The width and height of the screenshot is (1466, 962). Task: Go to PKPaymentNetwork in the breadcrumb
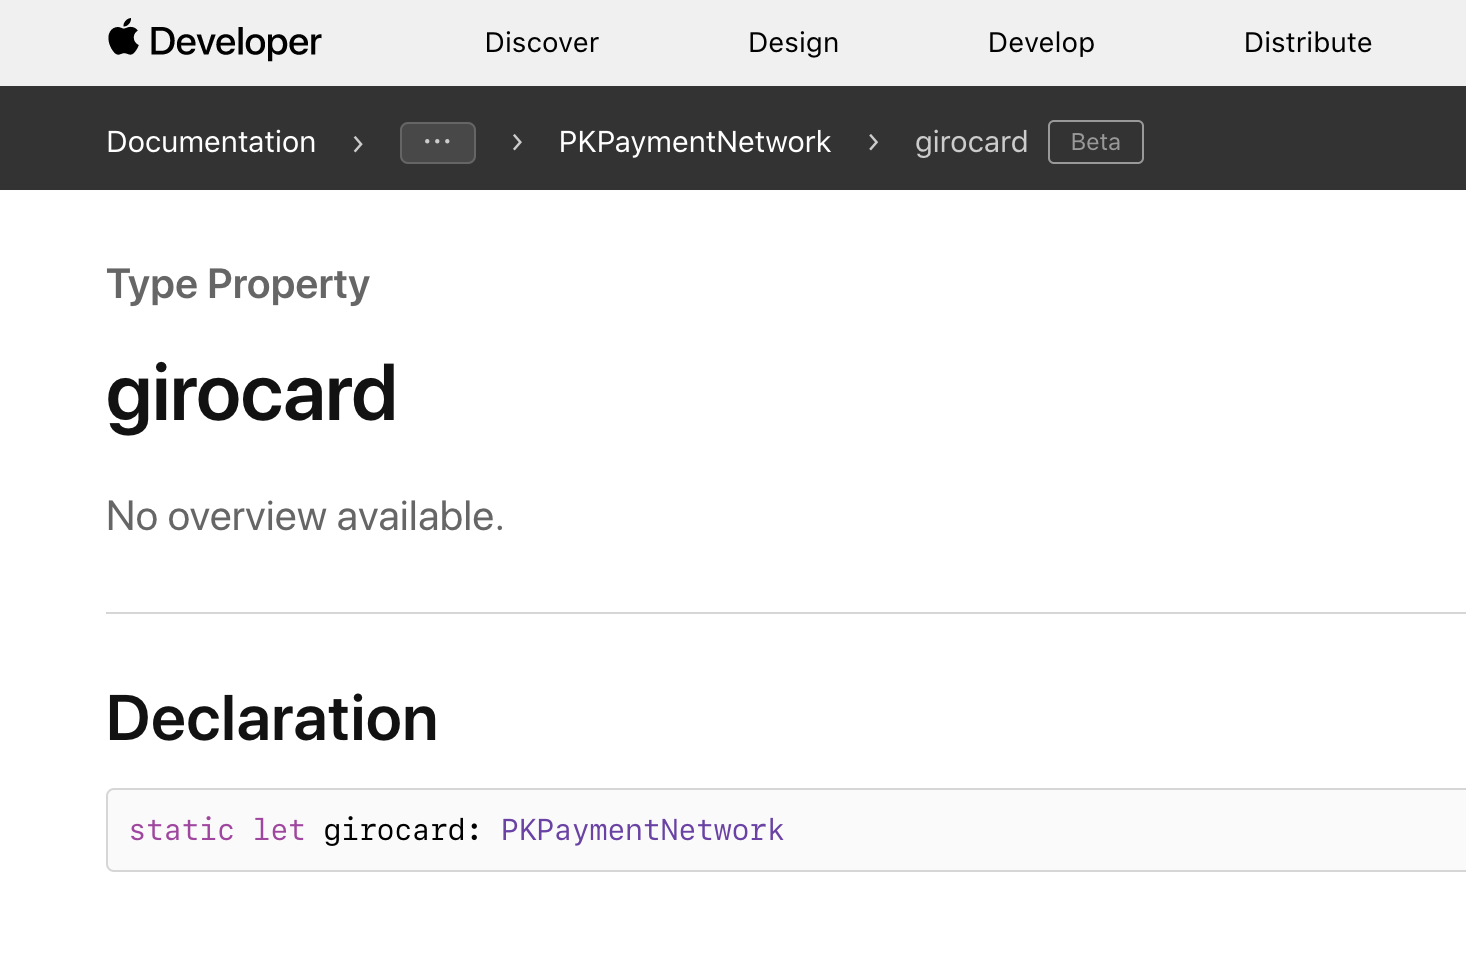(x=694, y=142)
